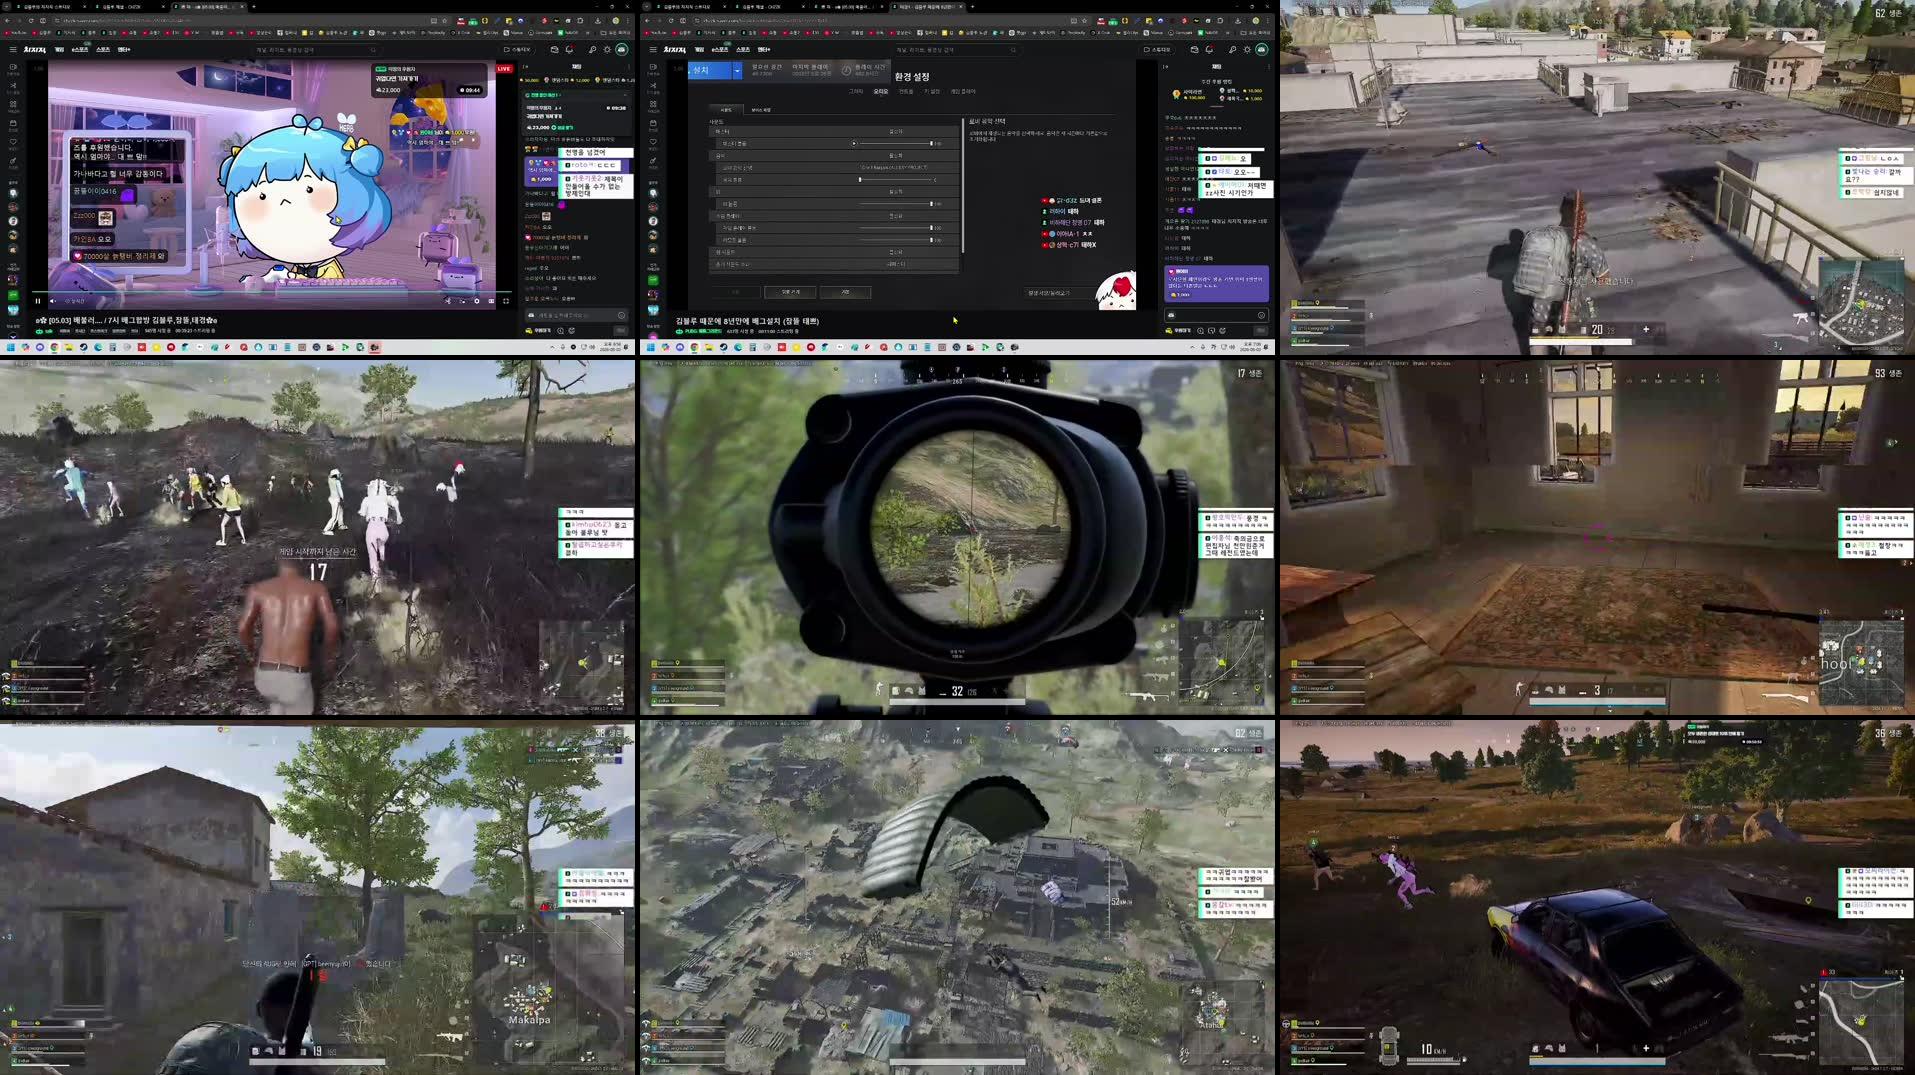Reload the top-left browser page
Screen dimensions: 1915x1075
[x=31, y=20]
